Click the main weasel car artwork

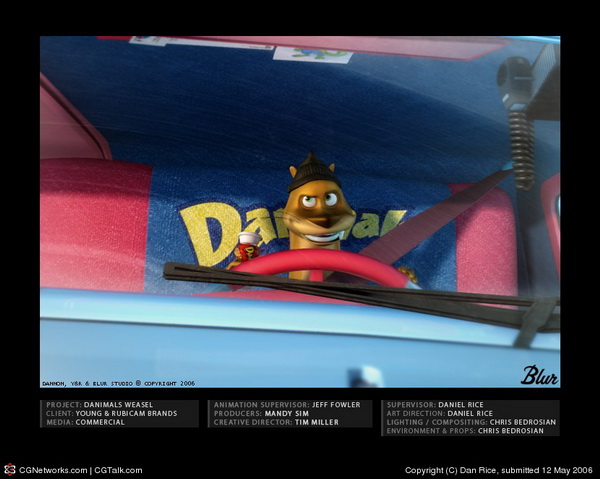[300, 212]
